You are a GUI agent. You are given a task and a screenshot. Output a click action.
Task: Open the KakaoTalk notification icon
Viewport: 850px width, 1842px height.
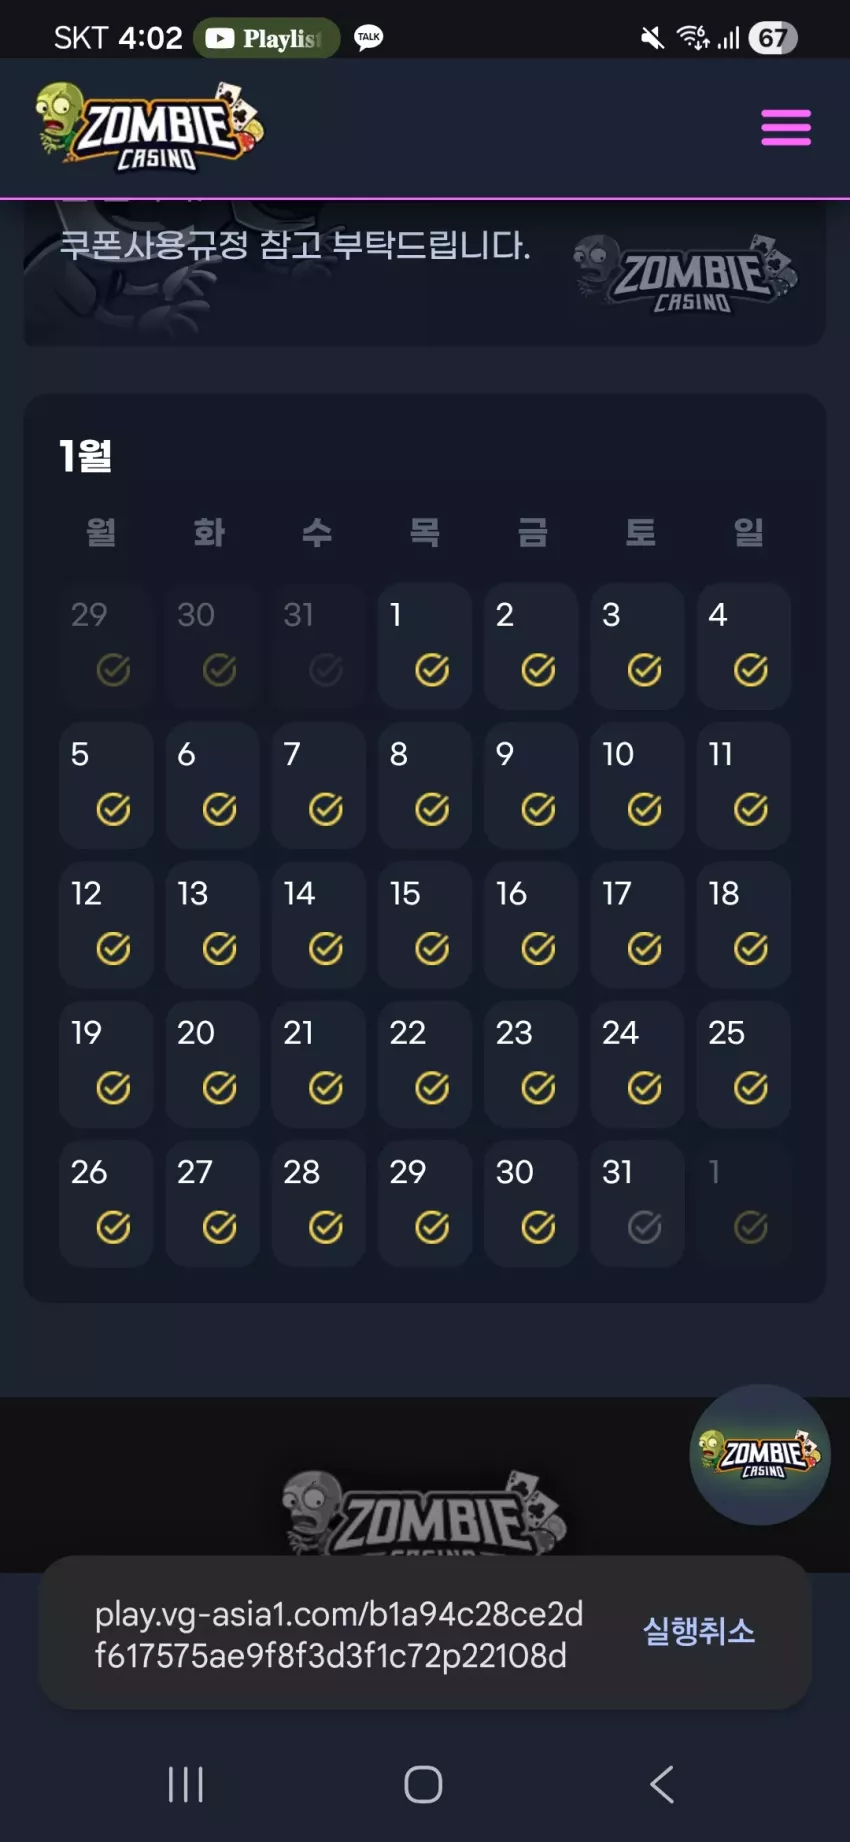pyautogui.click(x=369, y=38)
